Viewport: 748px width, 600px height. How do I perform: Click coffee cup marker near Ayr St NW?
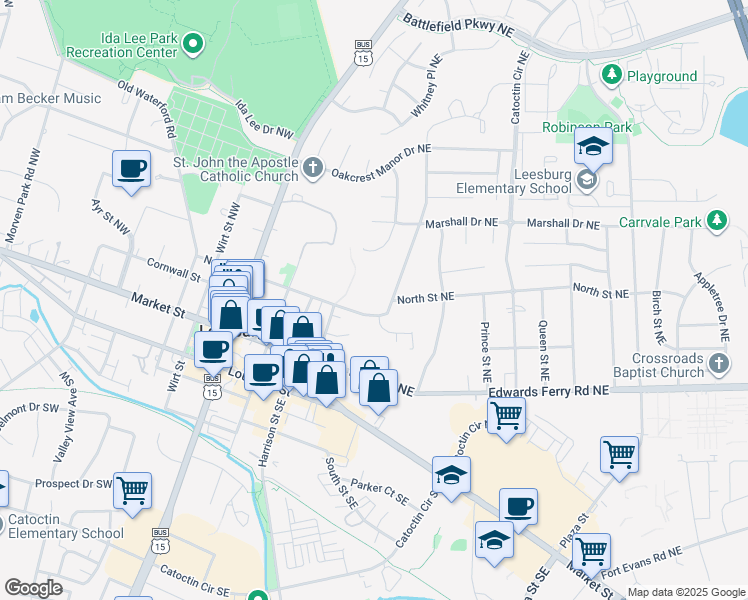pyautogui.click(x=131, y=168)
